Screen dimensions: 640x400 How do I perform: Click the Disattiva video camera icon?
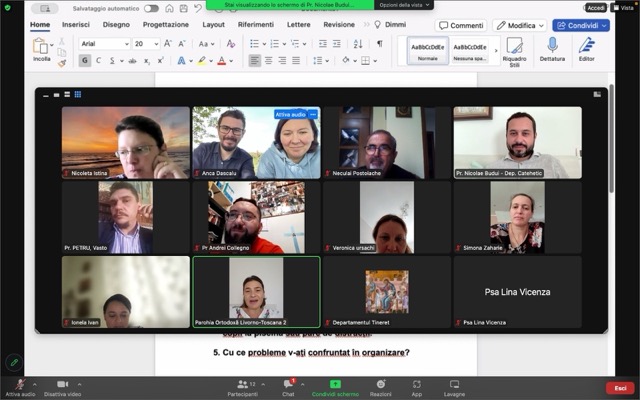click(x=62, y=384)
